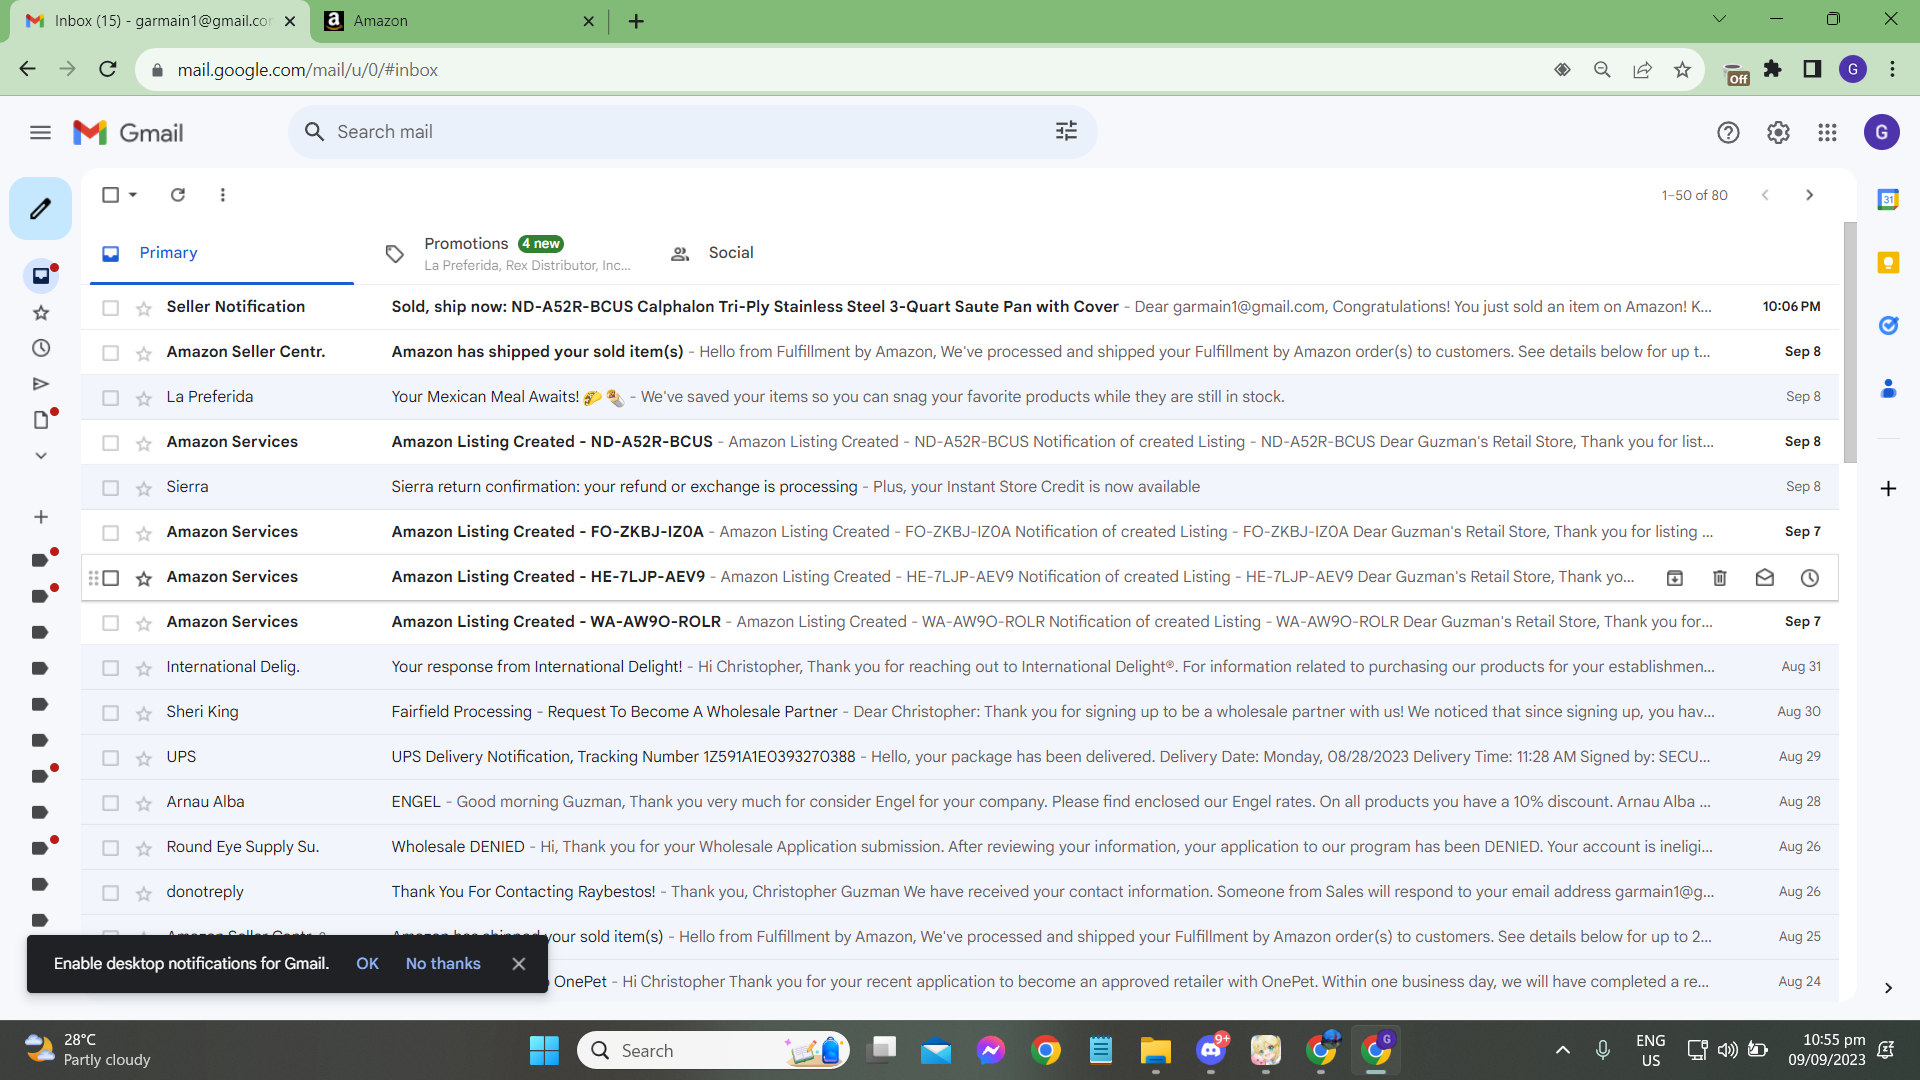Star the Sheri King email
Screen dimensions: 1920x1080
pos(144,713)
